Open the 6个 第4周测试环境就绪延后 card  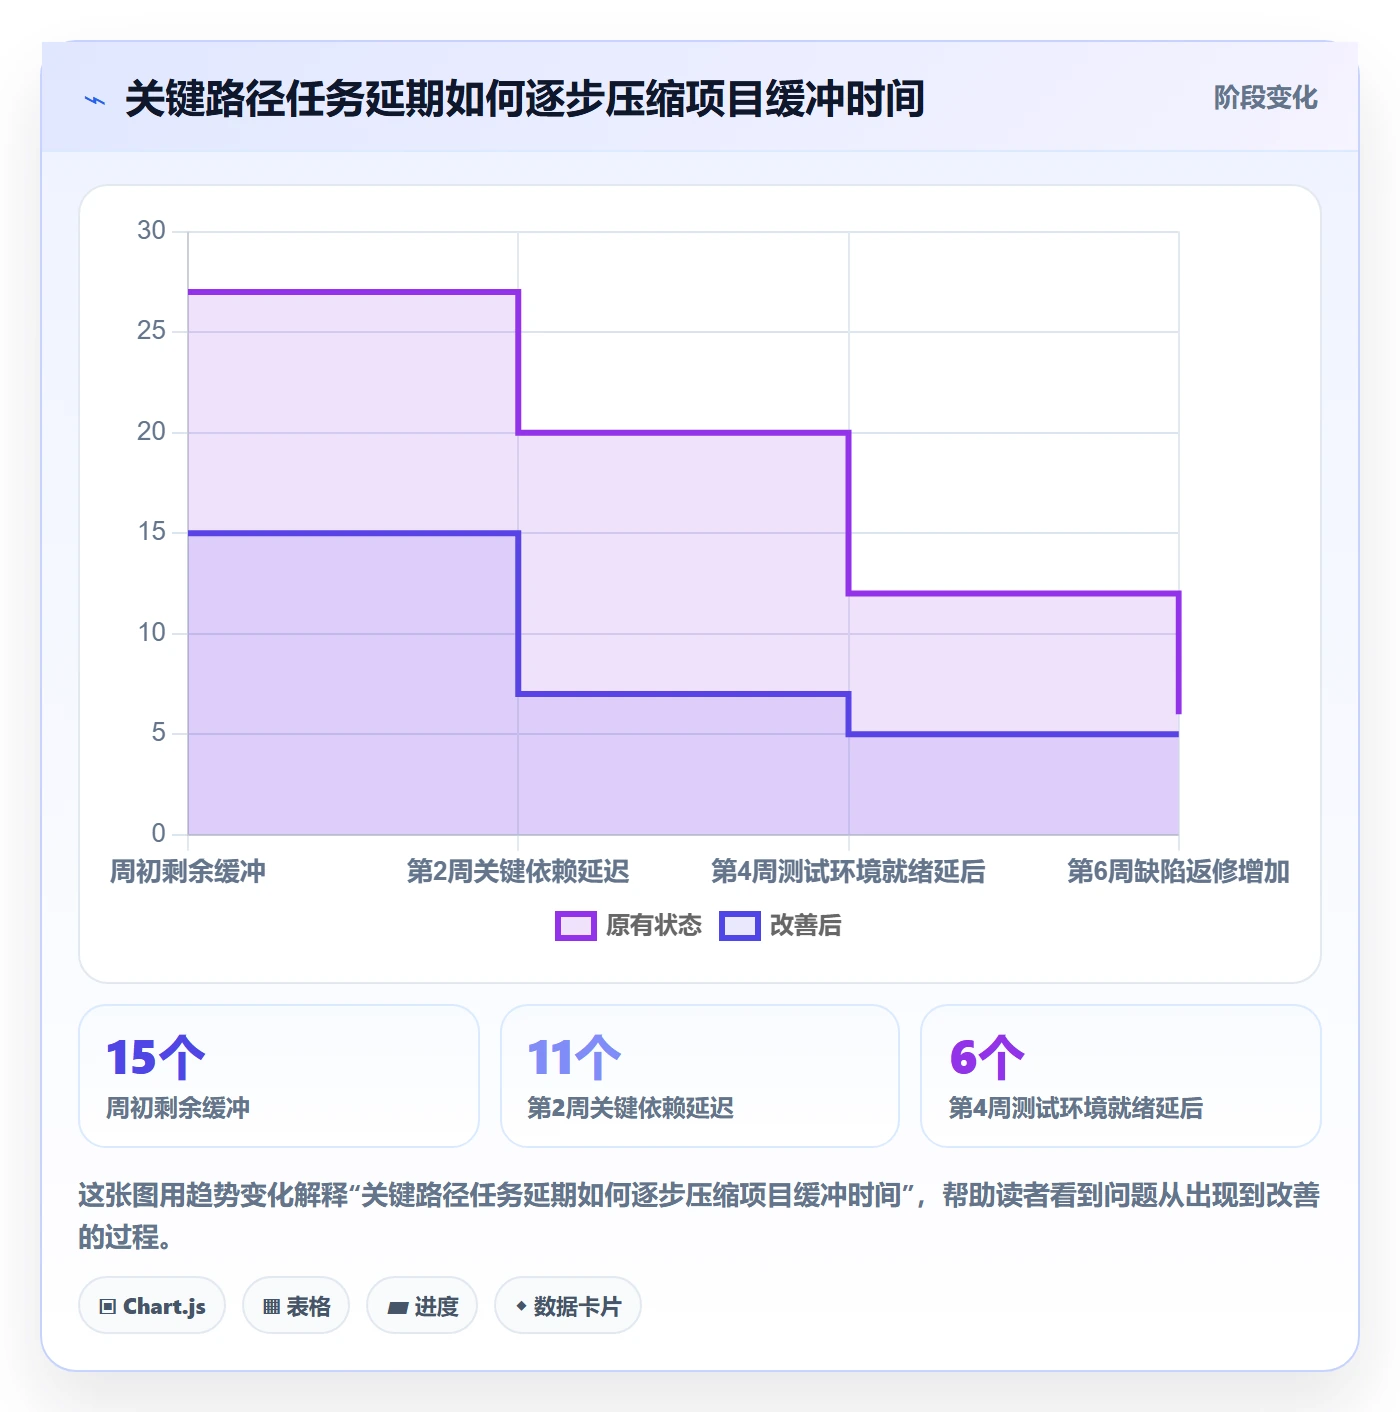coord(1121,1076)
